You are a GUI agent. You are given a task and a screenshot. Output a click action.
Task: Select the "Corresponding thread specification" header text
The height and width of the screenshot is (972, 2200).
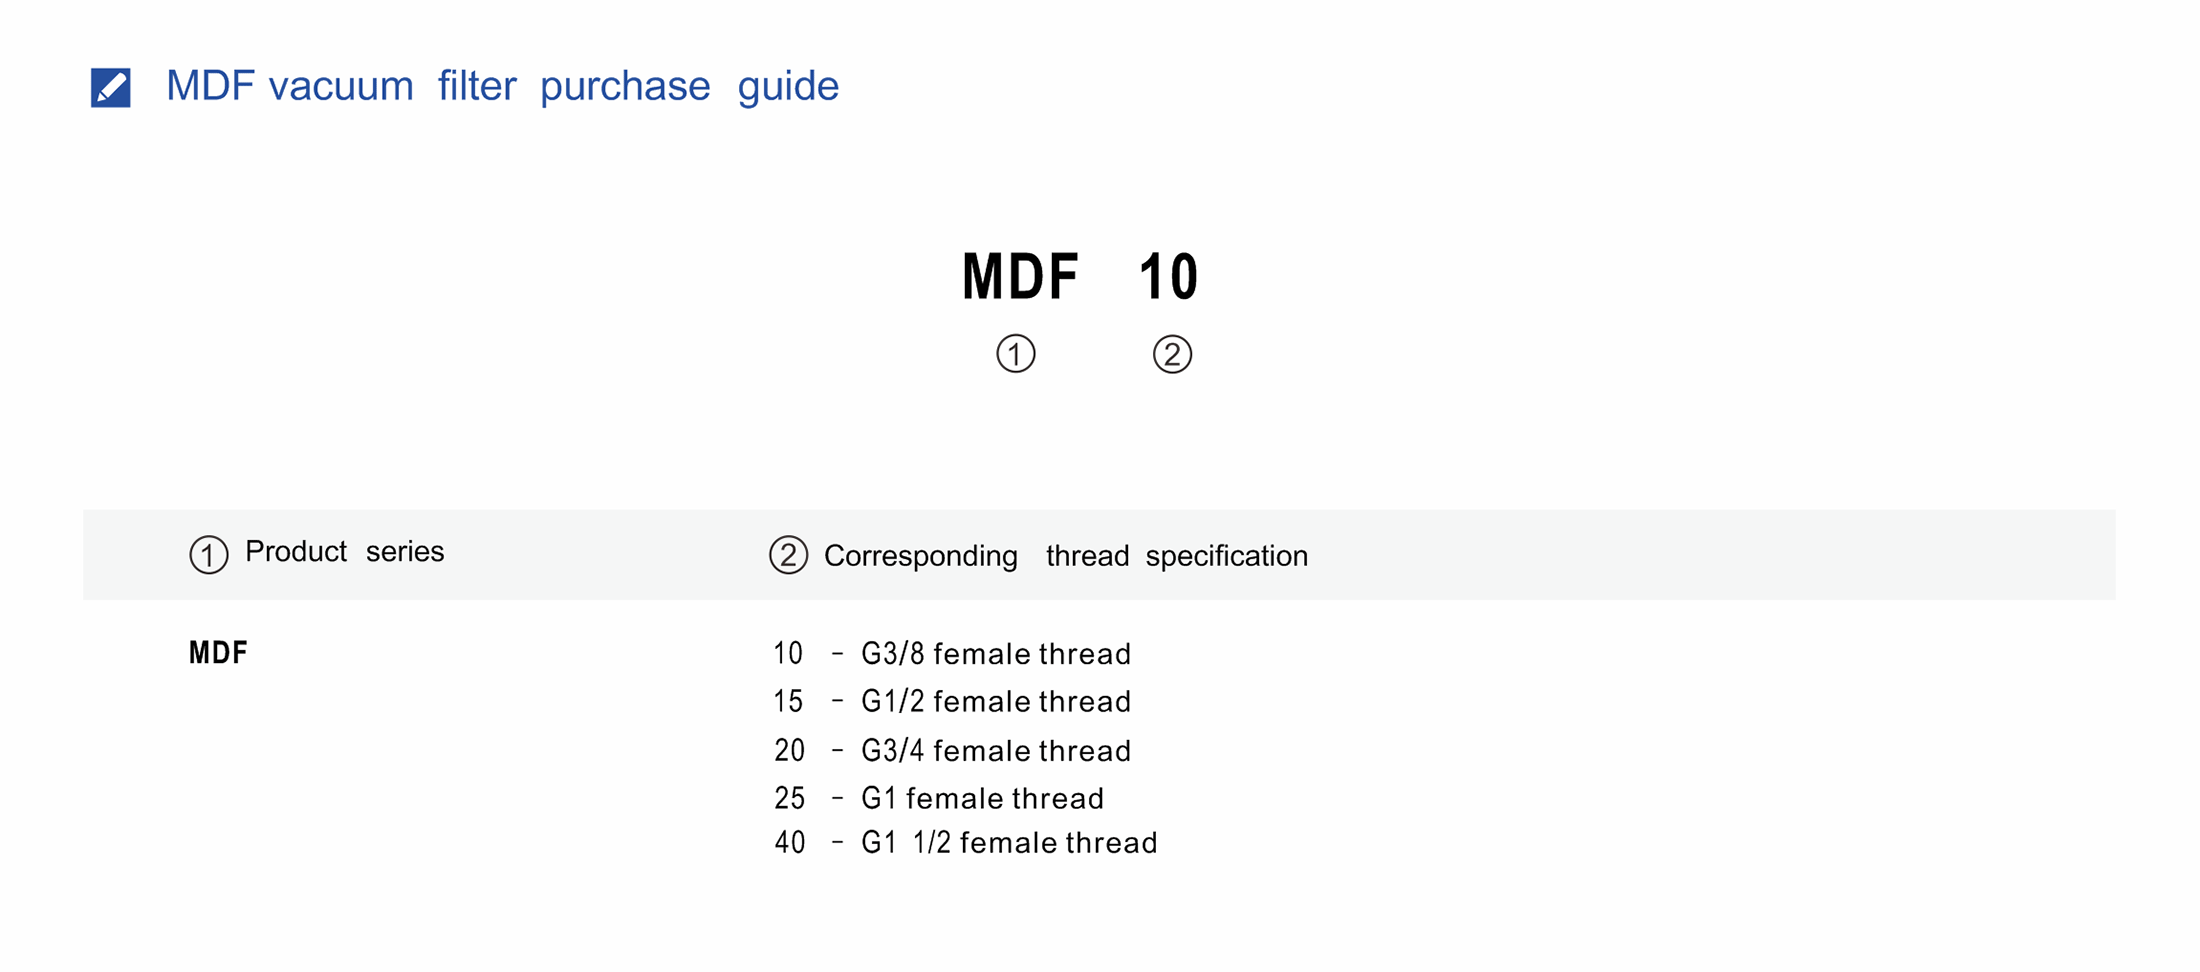point(1065,556)
